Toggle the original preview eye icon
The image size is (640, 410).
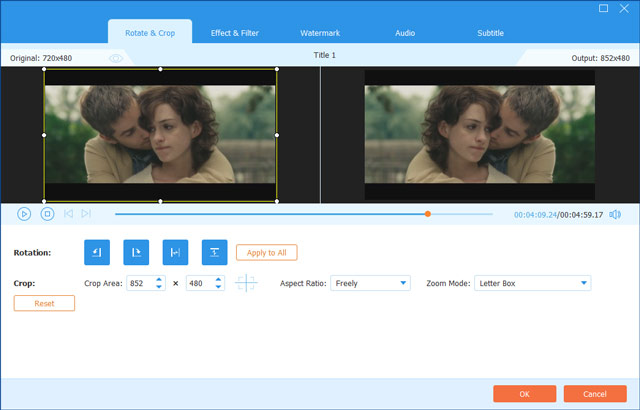coord(116,58)
